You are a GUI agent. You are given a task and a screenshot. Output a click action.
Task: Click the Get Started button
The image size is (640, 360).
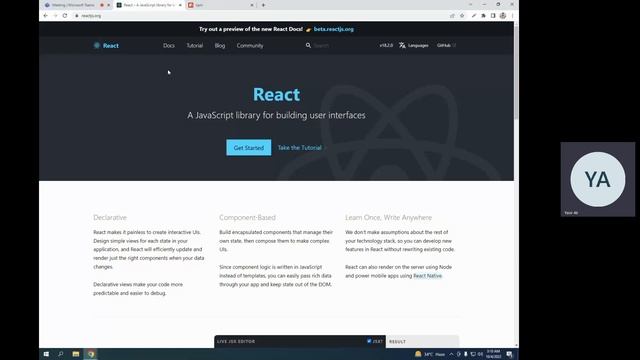[x=249, y=147]
